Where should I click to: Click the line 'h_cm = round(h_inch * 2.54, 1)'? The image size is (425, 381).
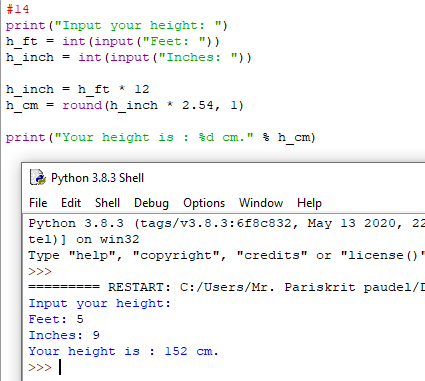click(x=125, y=105)
